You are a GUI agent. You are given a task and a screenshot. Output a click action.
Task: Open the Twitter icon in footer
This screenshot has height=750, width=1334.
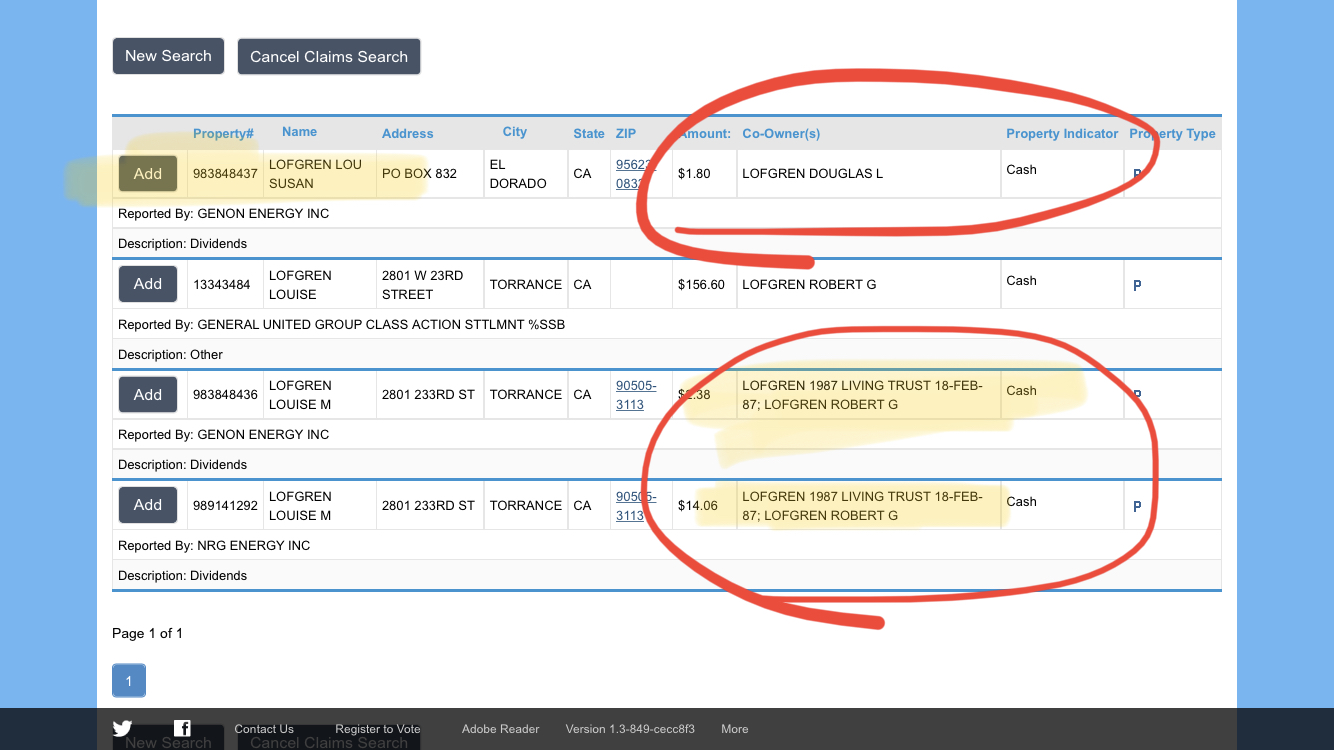pyautogui.click(x=122, y=729)
